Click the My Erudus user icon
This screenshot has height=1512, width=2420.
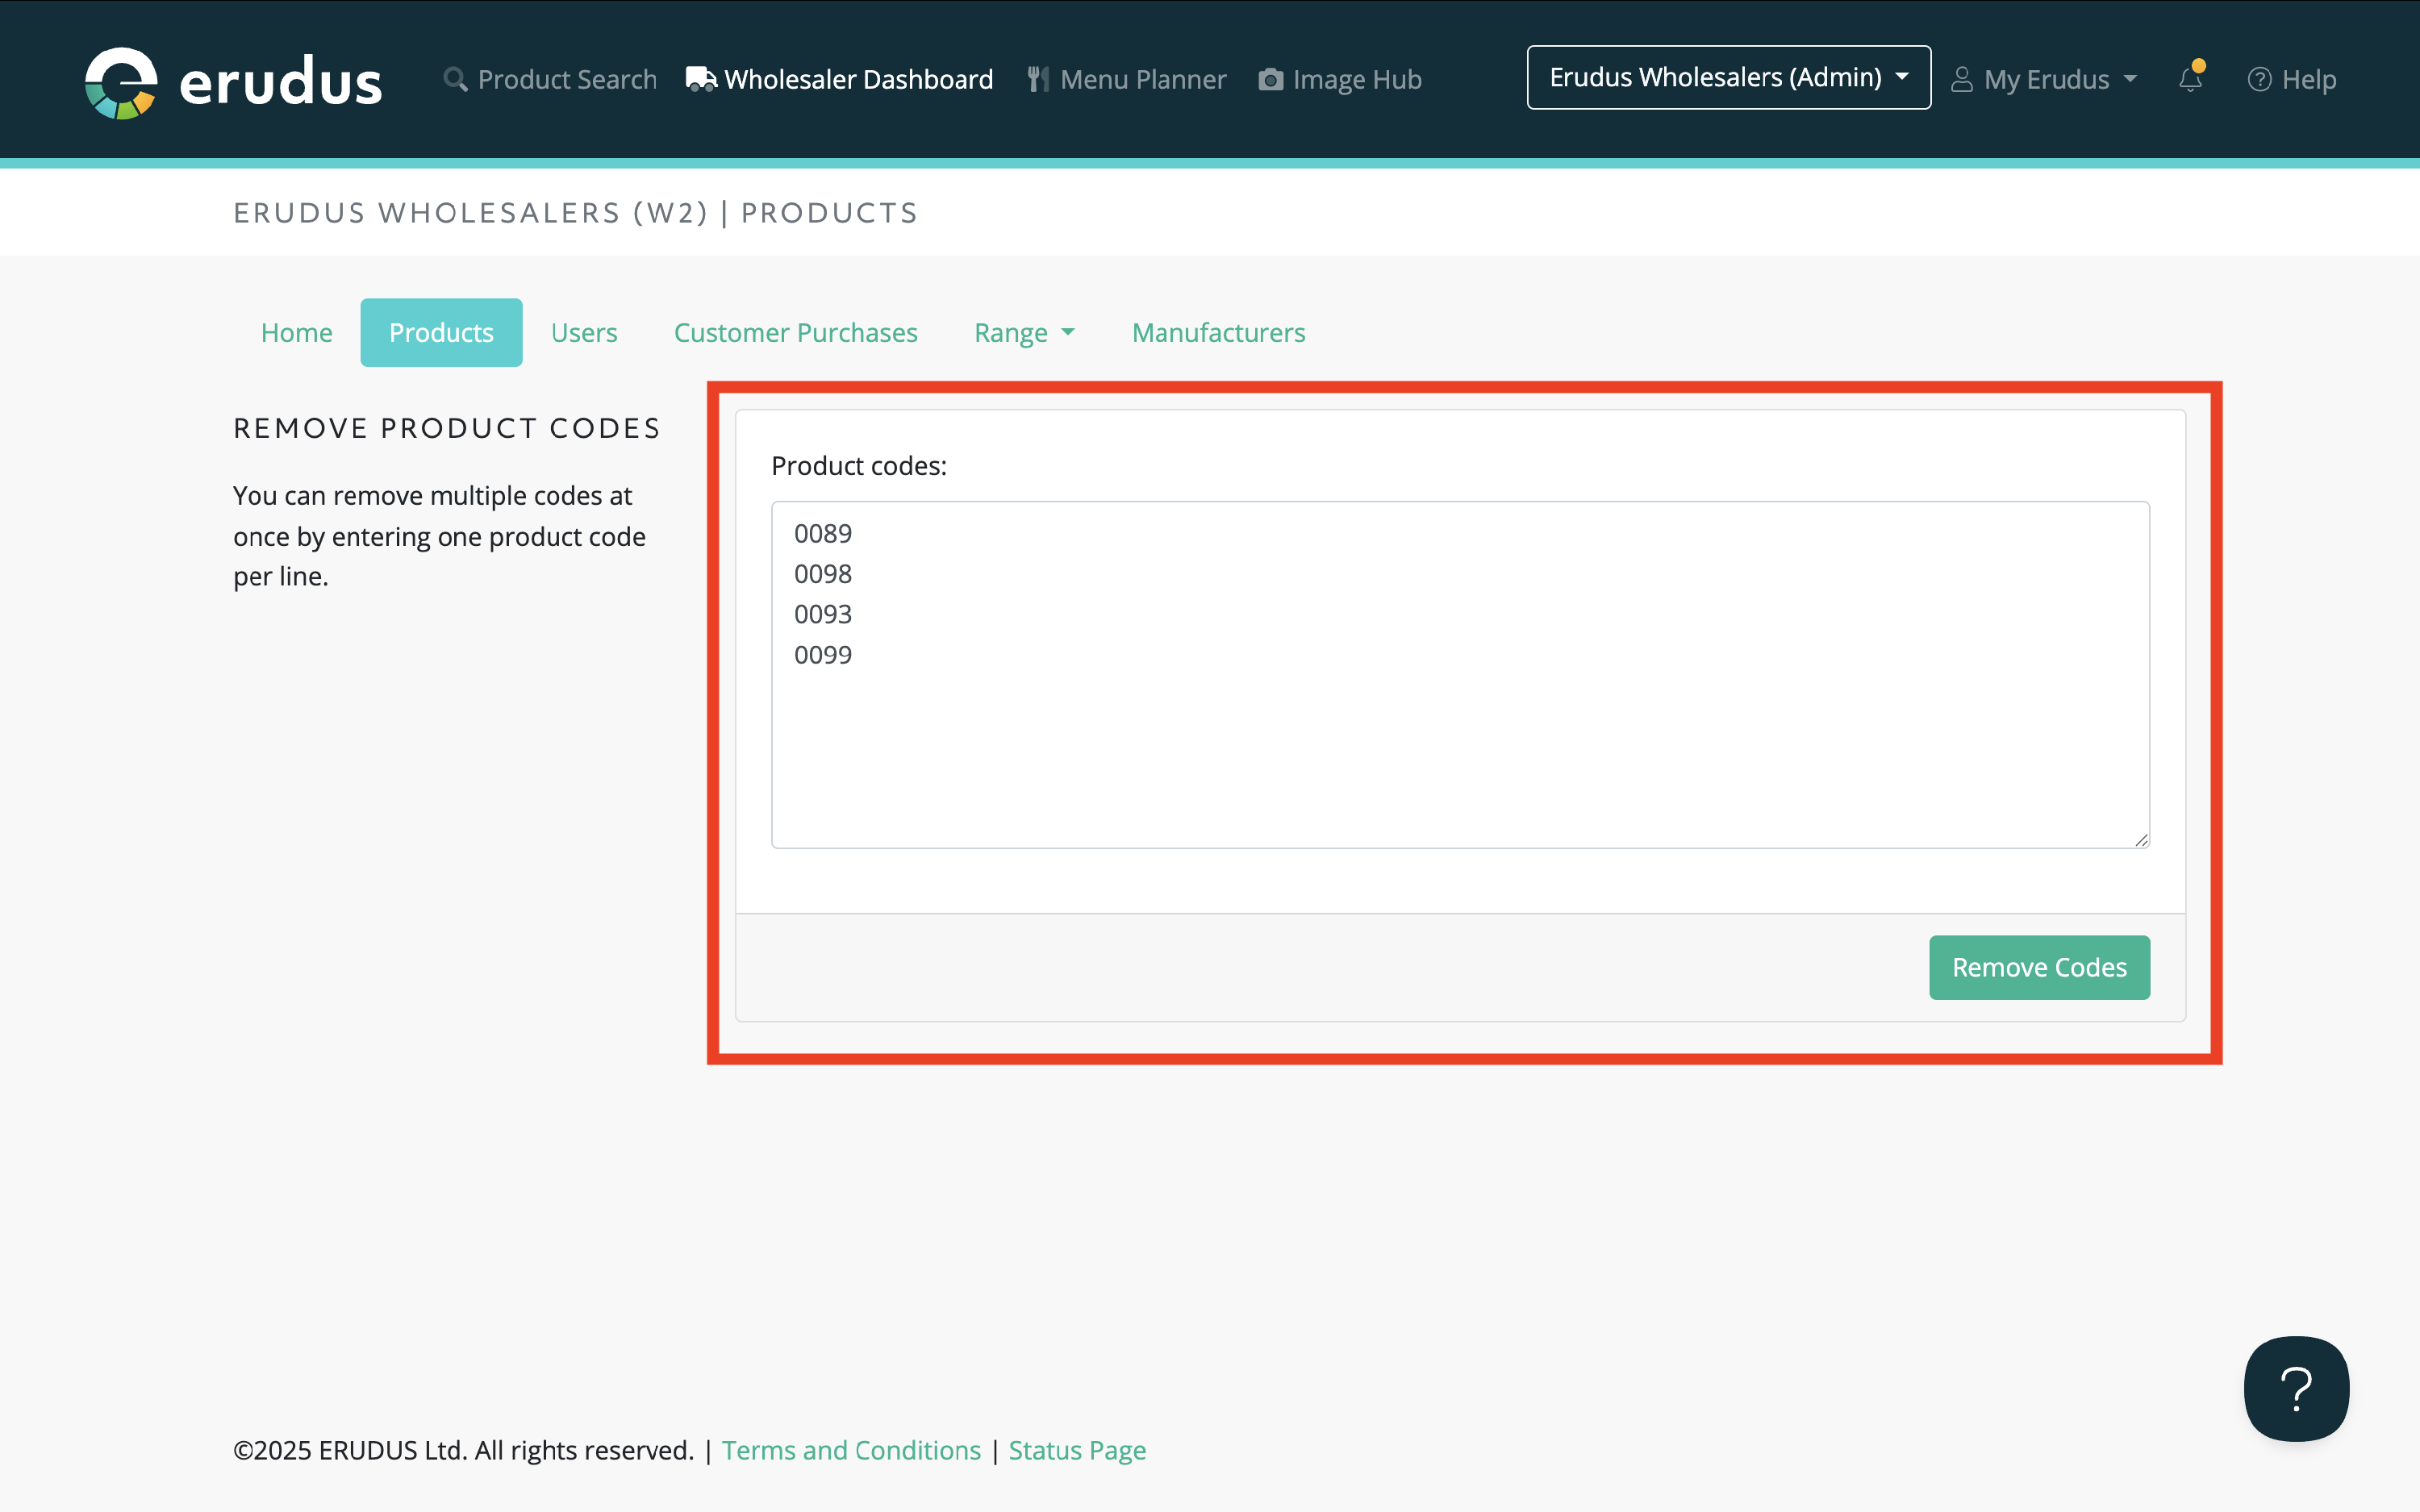coord(1962,79)
